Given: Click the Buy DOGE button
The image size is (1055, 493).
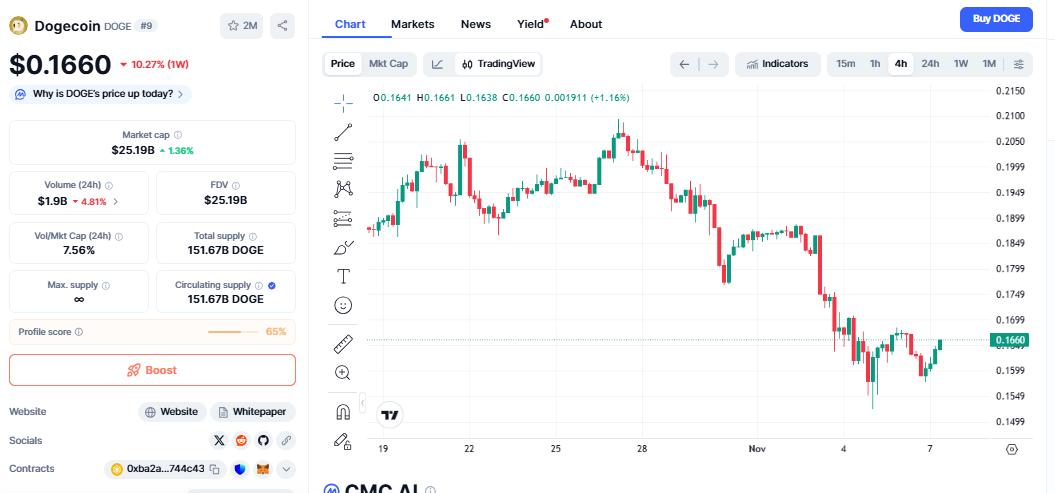Looking at the screenshot, I should pyautogui.click(x=995, y=19).
